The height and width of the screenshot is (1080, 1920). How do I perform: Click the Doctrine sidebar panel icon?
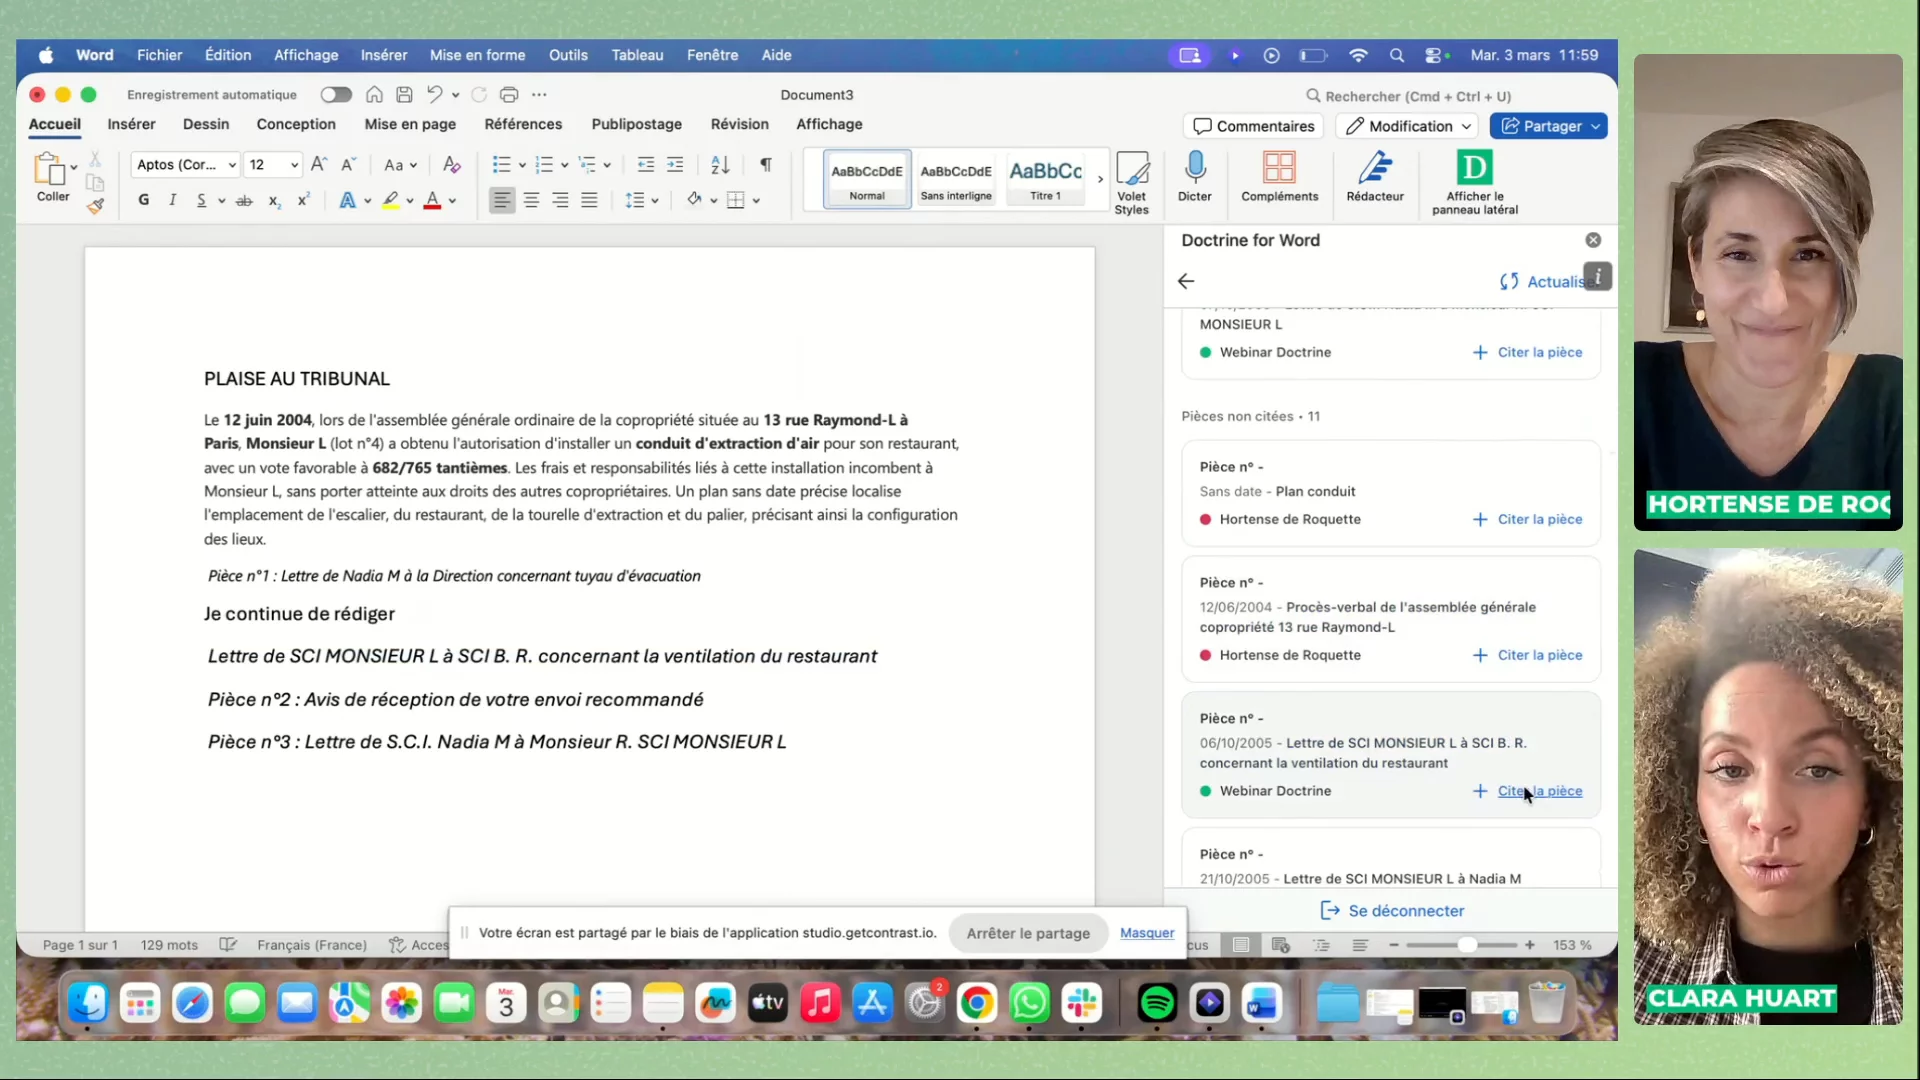[1474, 168]
